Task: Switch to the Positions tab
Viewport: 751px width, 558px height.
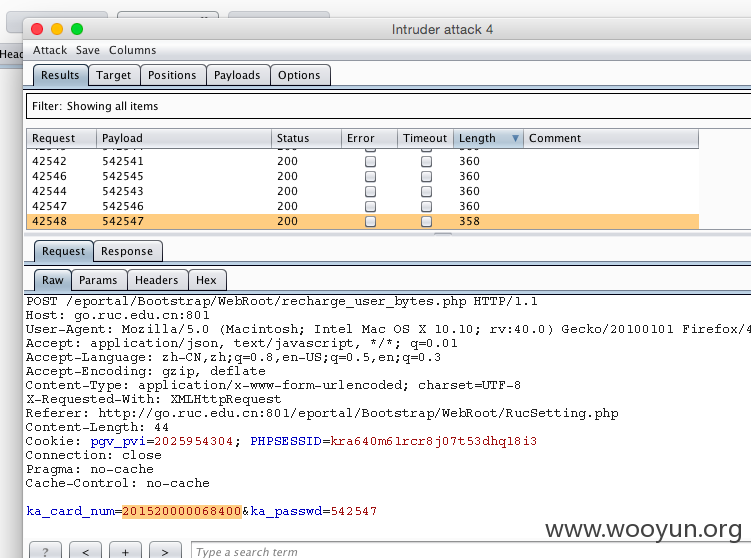Action: point(172,75)
